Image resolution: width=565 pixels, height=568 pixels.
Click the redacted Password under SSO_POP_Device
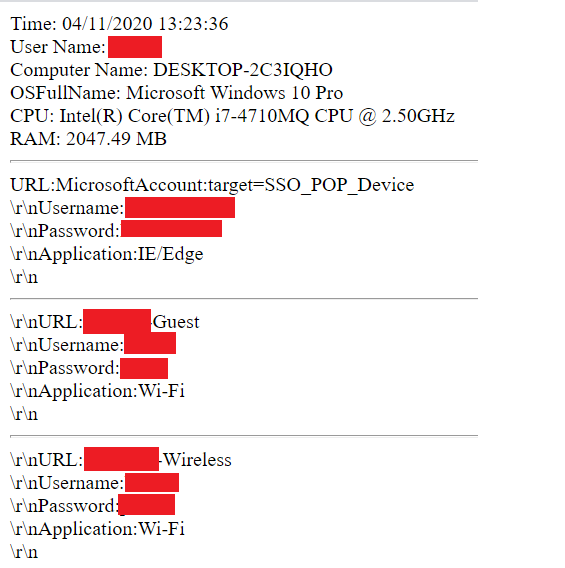point(171,229)
